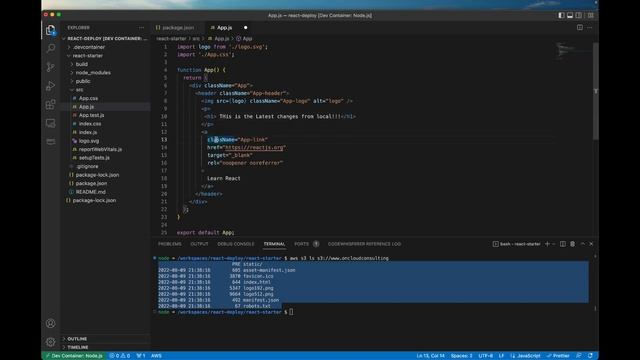Click the errors and warnings status indicator
Viewport: 640px width, 360px height.
(120, 356)
